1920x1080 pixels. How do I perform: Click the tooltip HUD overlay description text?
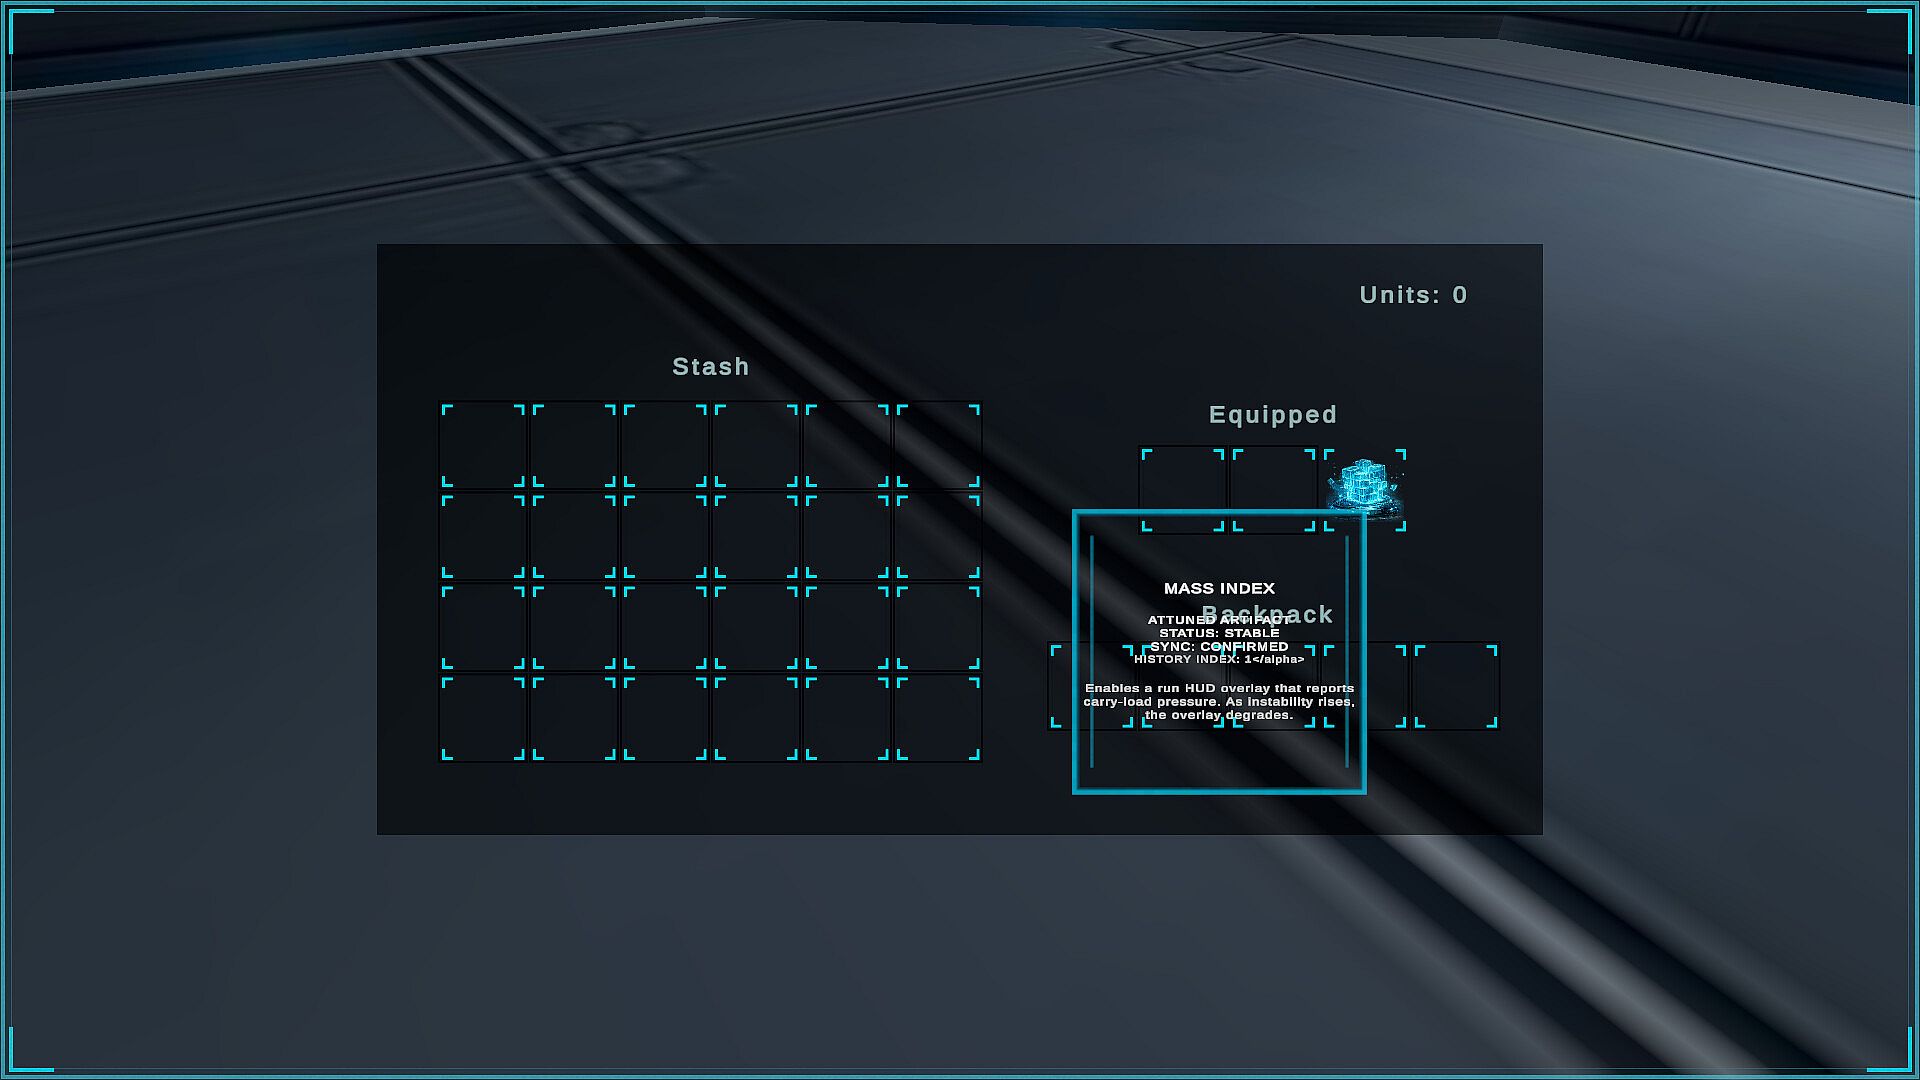pyautogui.click(x=1219, y=701)
